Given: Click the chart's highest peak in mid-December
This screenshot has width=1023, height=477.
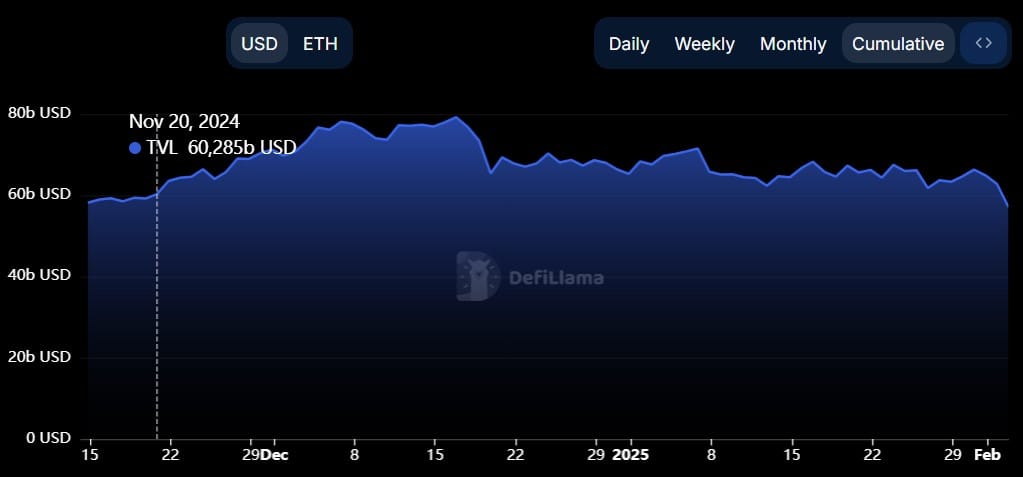Looking at the screenshot, I should coord(457,117).
